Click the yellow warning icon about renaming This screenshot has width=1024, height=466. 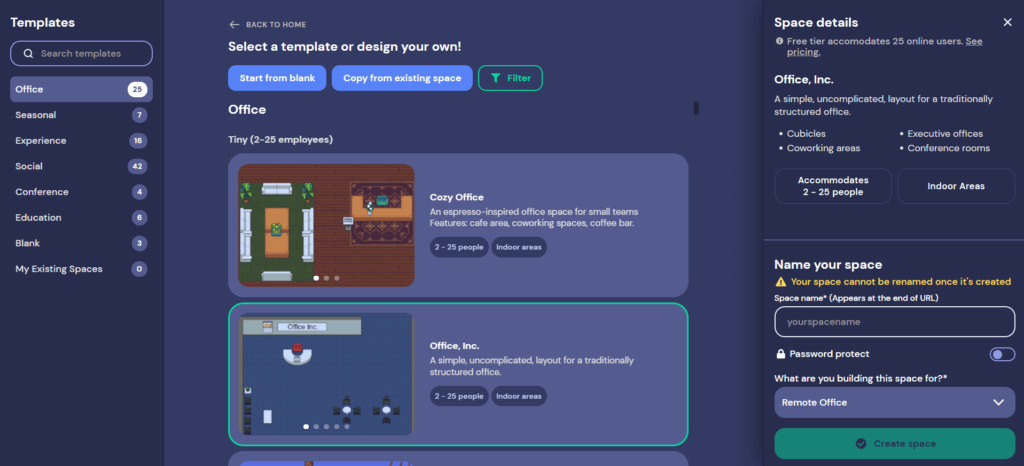point(780,282)
